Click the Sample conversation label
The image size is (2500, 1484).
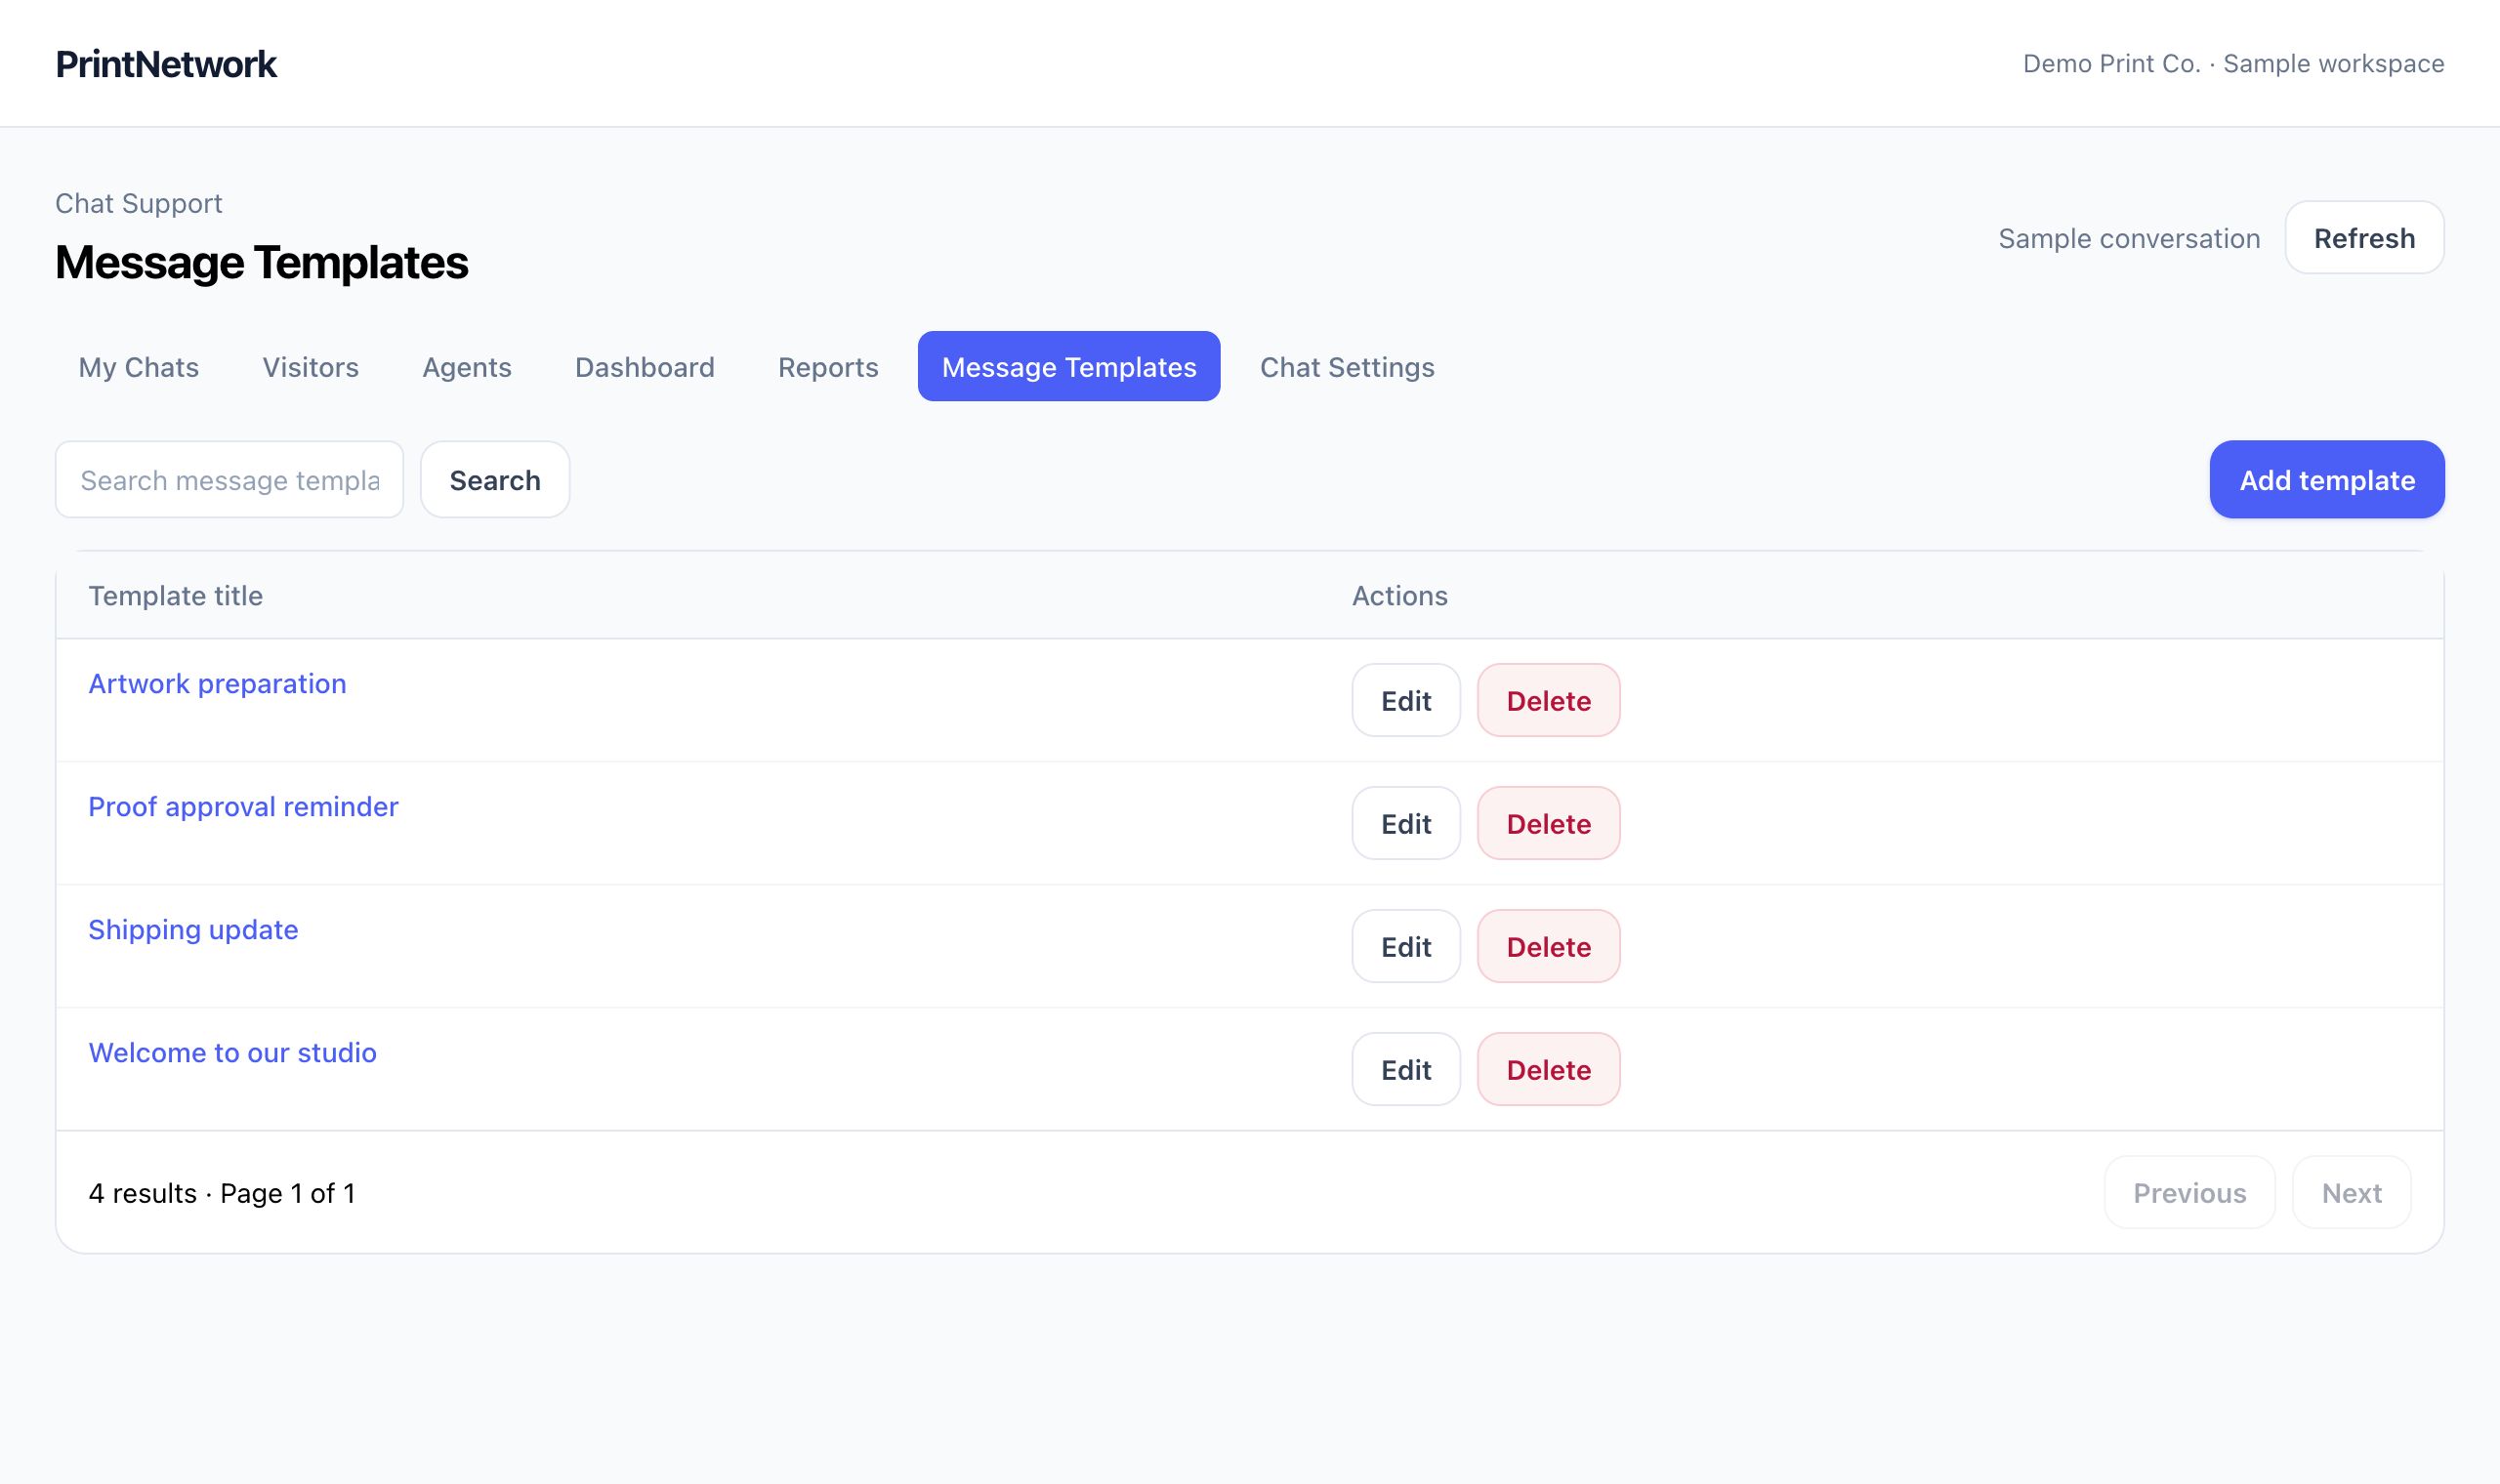pyautogui.click(x=2129, y=239)
